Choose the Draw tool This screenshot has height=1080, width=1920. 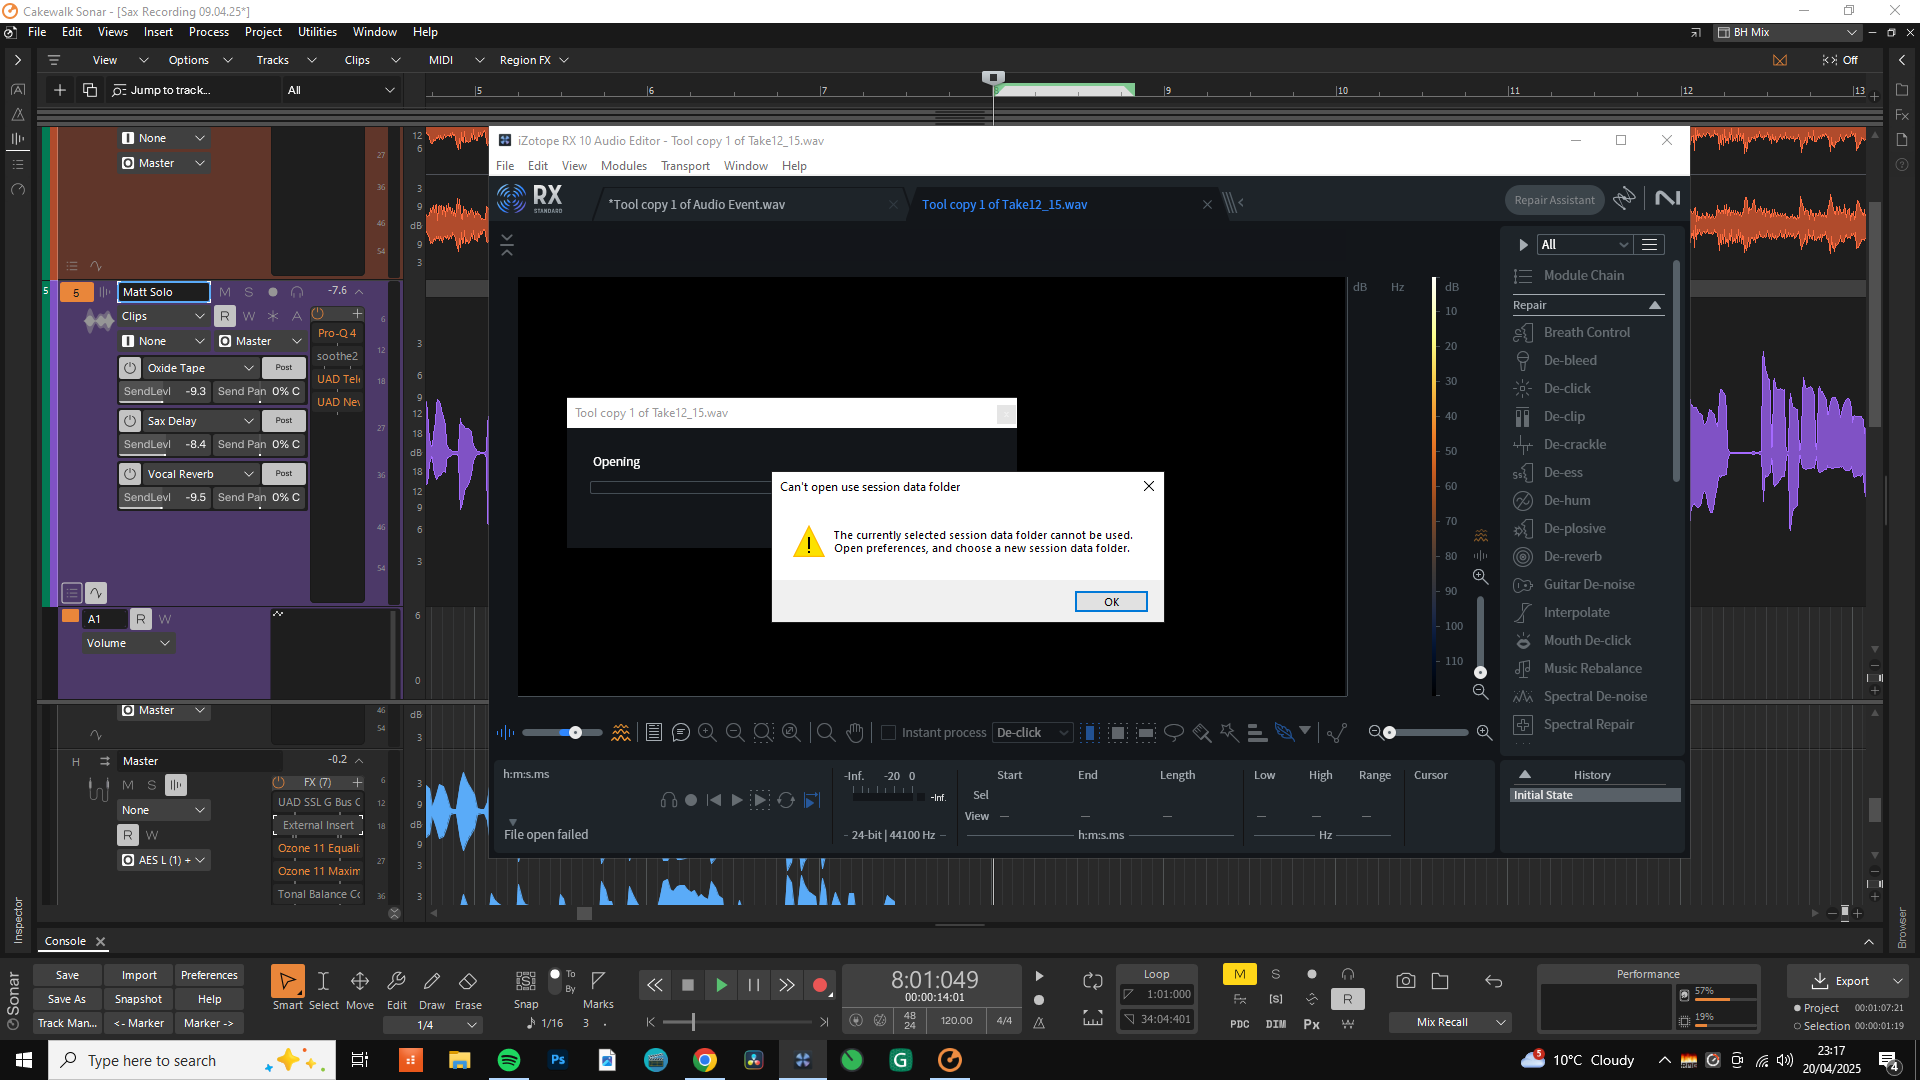tap(432, 989)
